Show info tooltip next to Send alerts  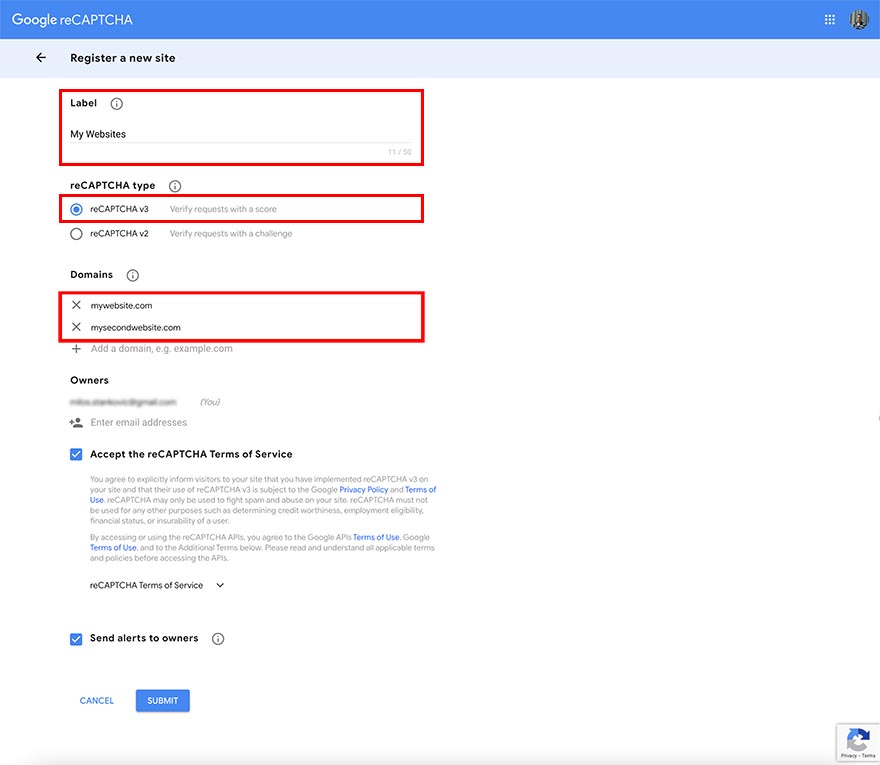pyautogui.click(x=218, y=639)
